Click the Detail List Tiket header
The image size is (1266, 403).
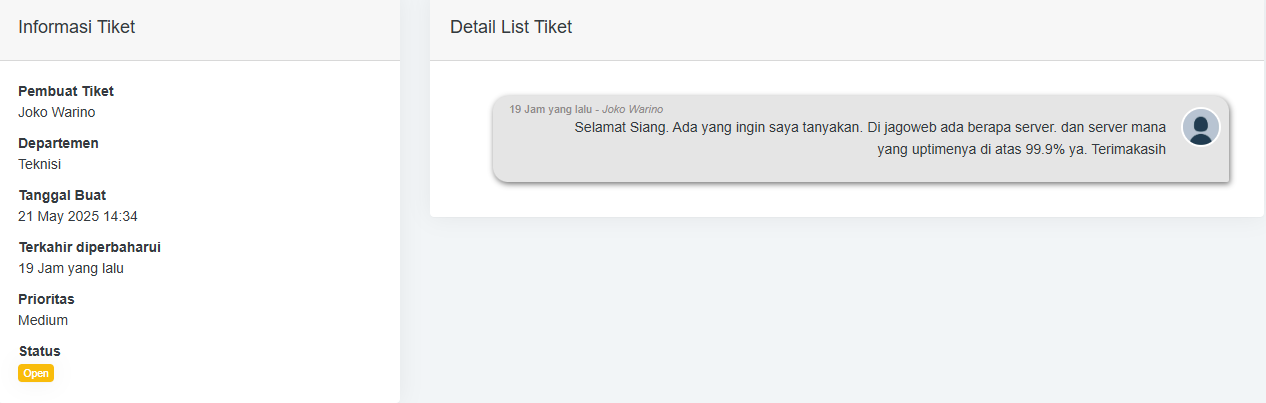pos(511,28)
